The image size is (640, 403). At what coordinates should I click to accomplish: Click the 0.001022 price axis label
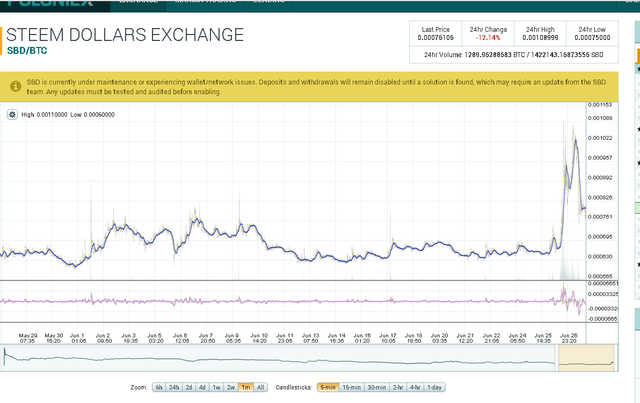600,138
